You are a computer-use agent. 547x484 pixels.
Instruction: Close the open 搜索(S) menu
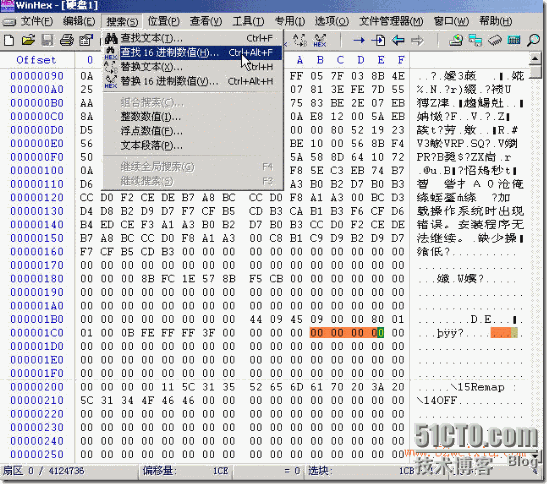(x=122, y=22)
